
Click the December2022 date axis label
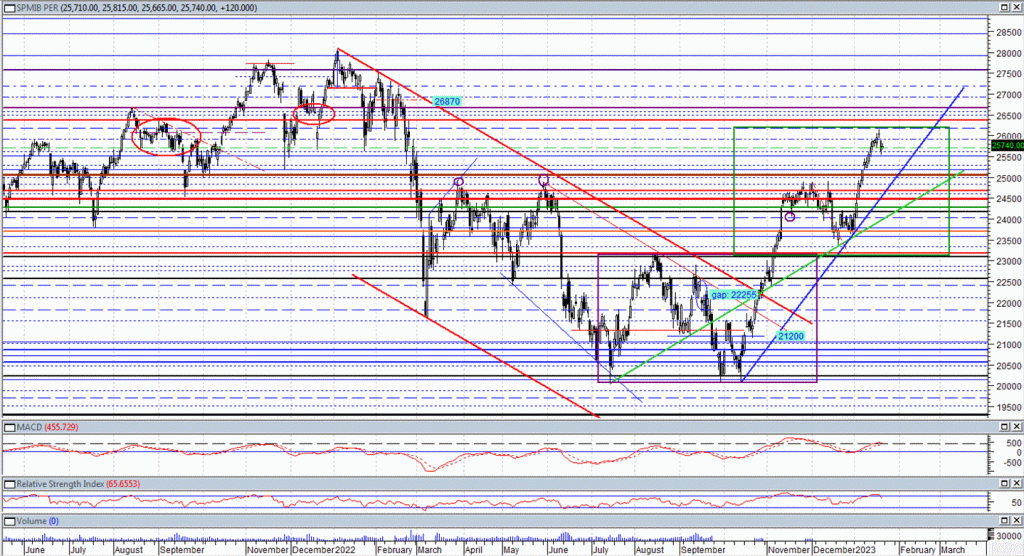pos(323,550)
